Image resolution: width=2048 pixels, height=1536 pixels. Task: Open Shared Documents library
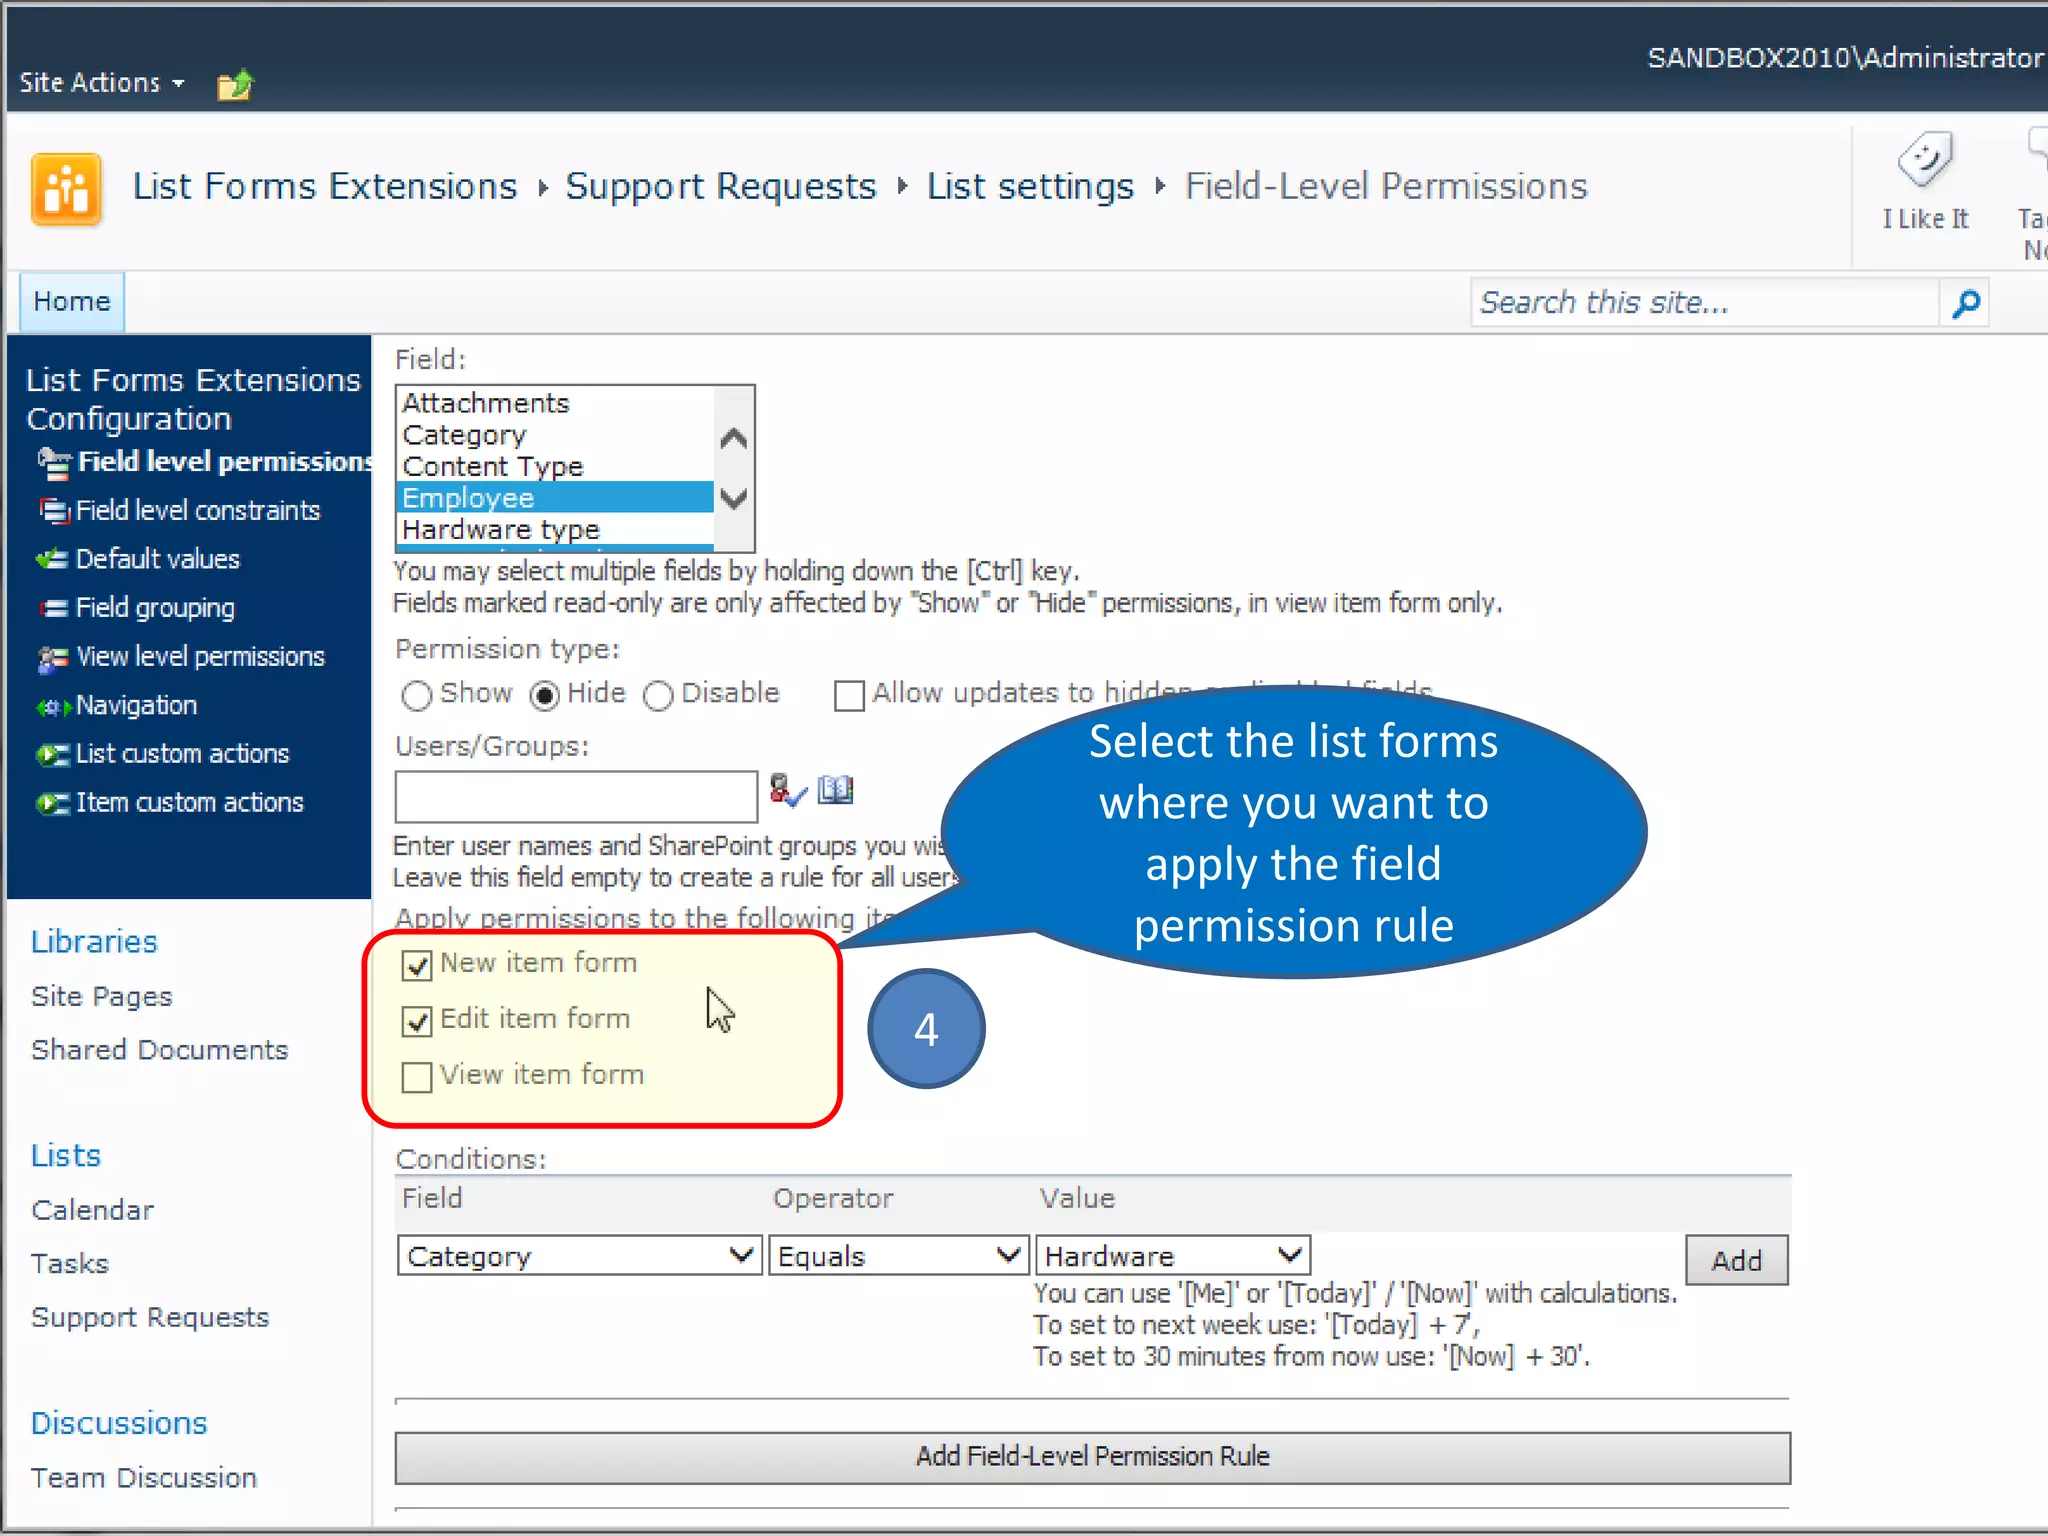pyautogui.click(x=160, y=1050)
